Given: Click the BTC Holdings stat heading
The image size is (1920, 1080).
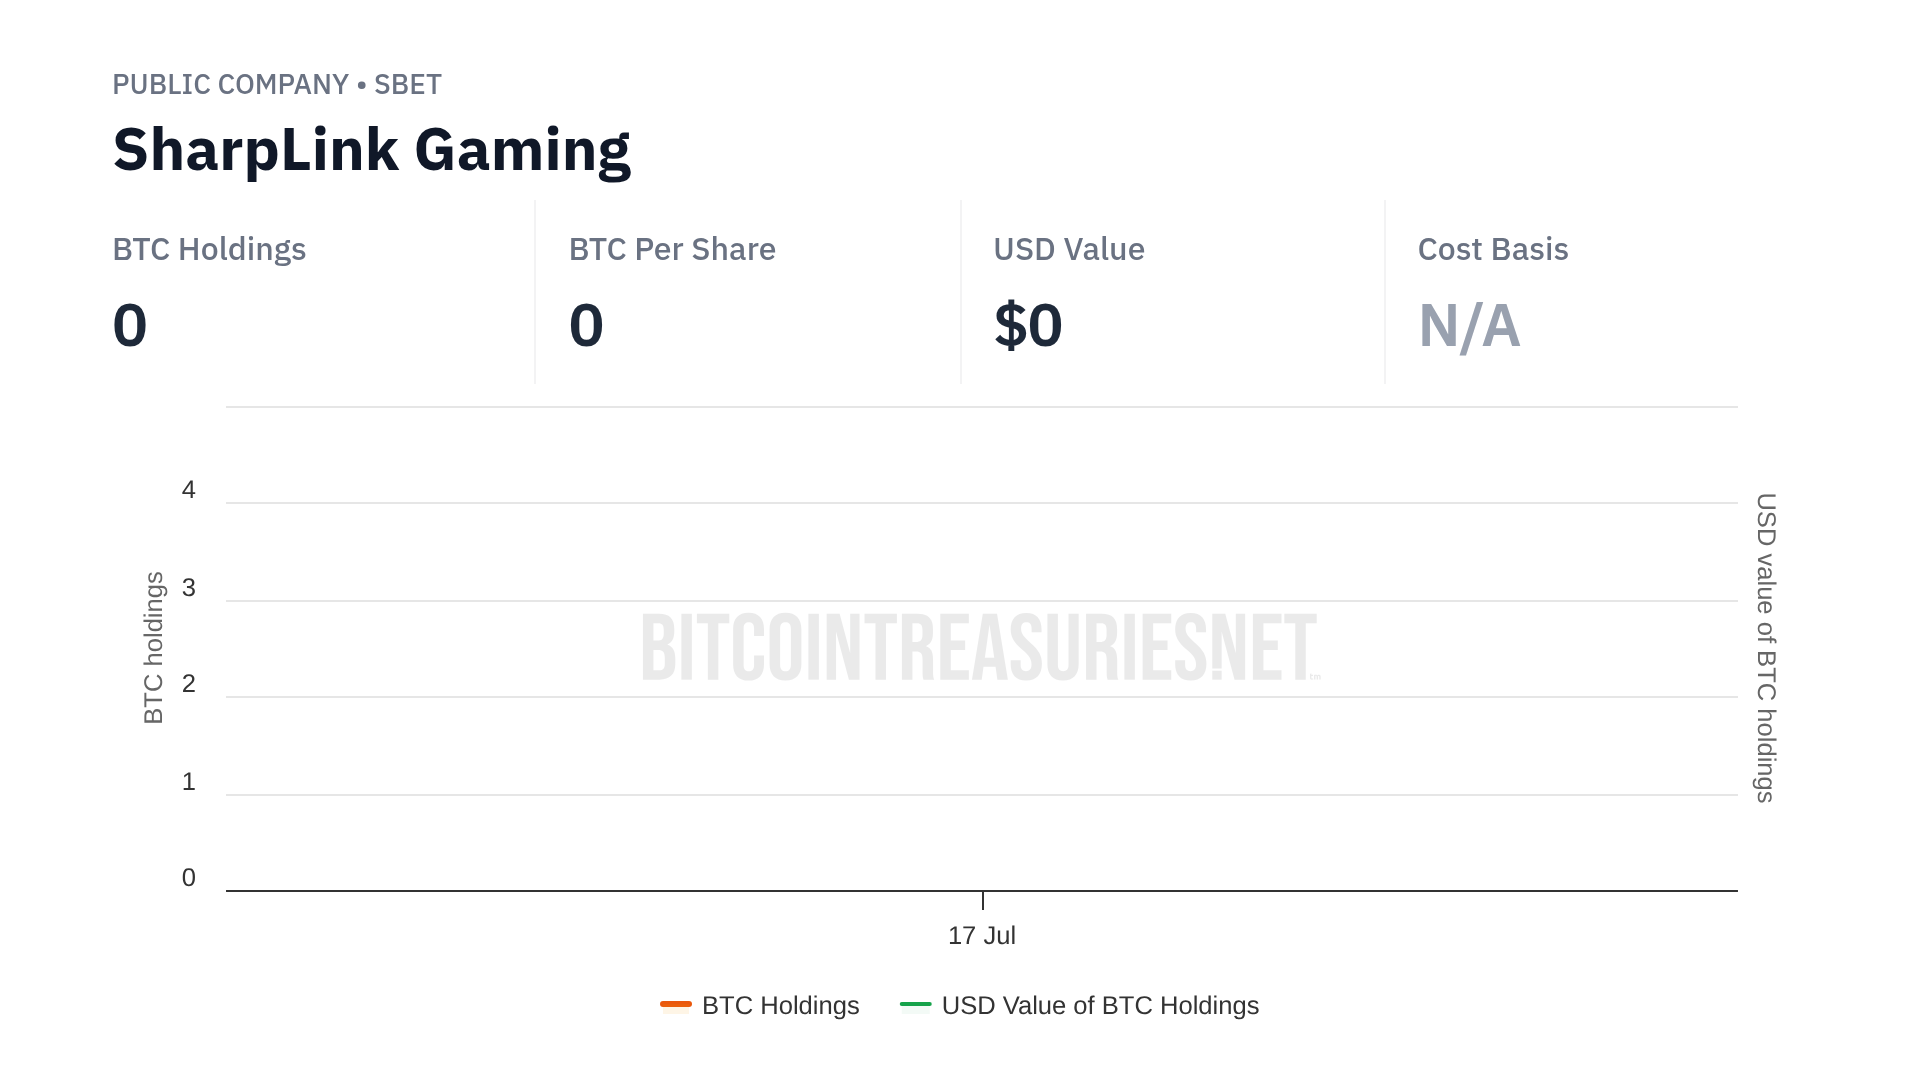Looking at the screenshot, I should click(209, 249).
